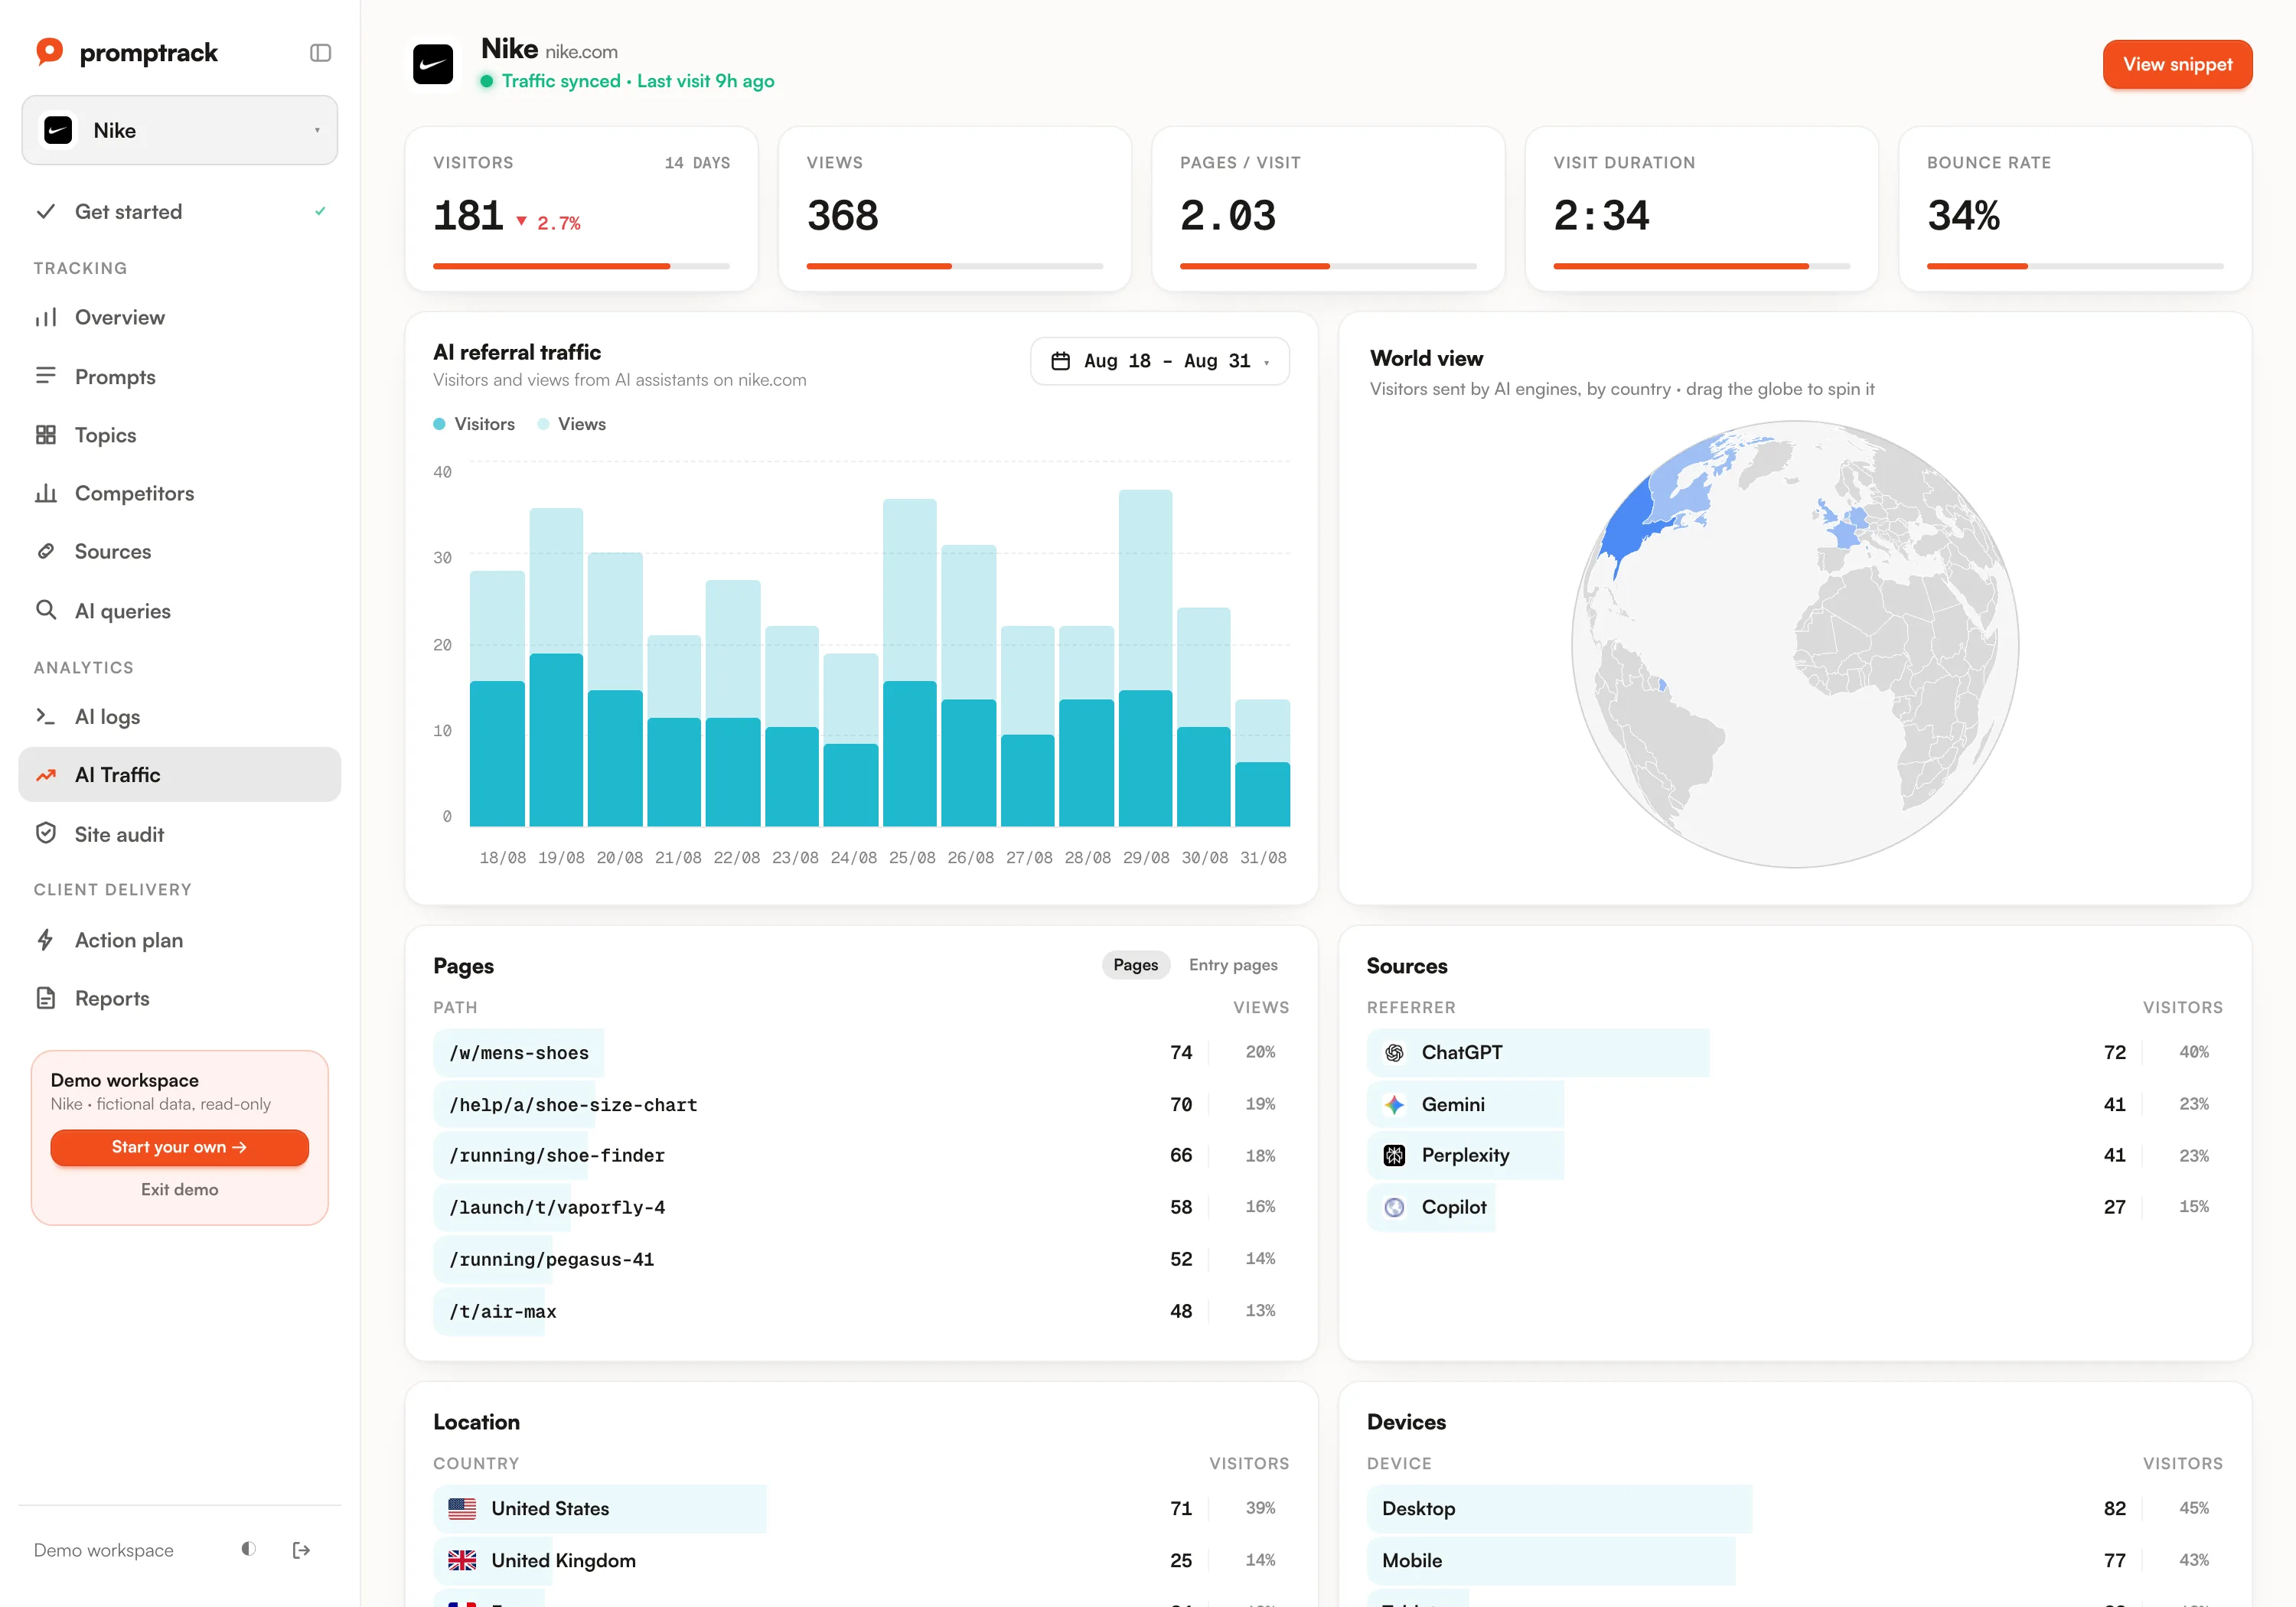The width and height of the screenshot is (2296, 1607).
Task: Click the Desktop device row
Action: point(1795,1509)
